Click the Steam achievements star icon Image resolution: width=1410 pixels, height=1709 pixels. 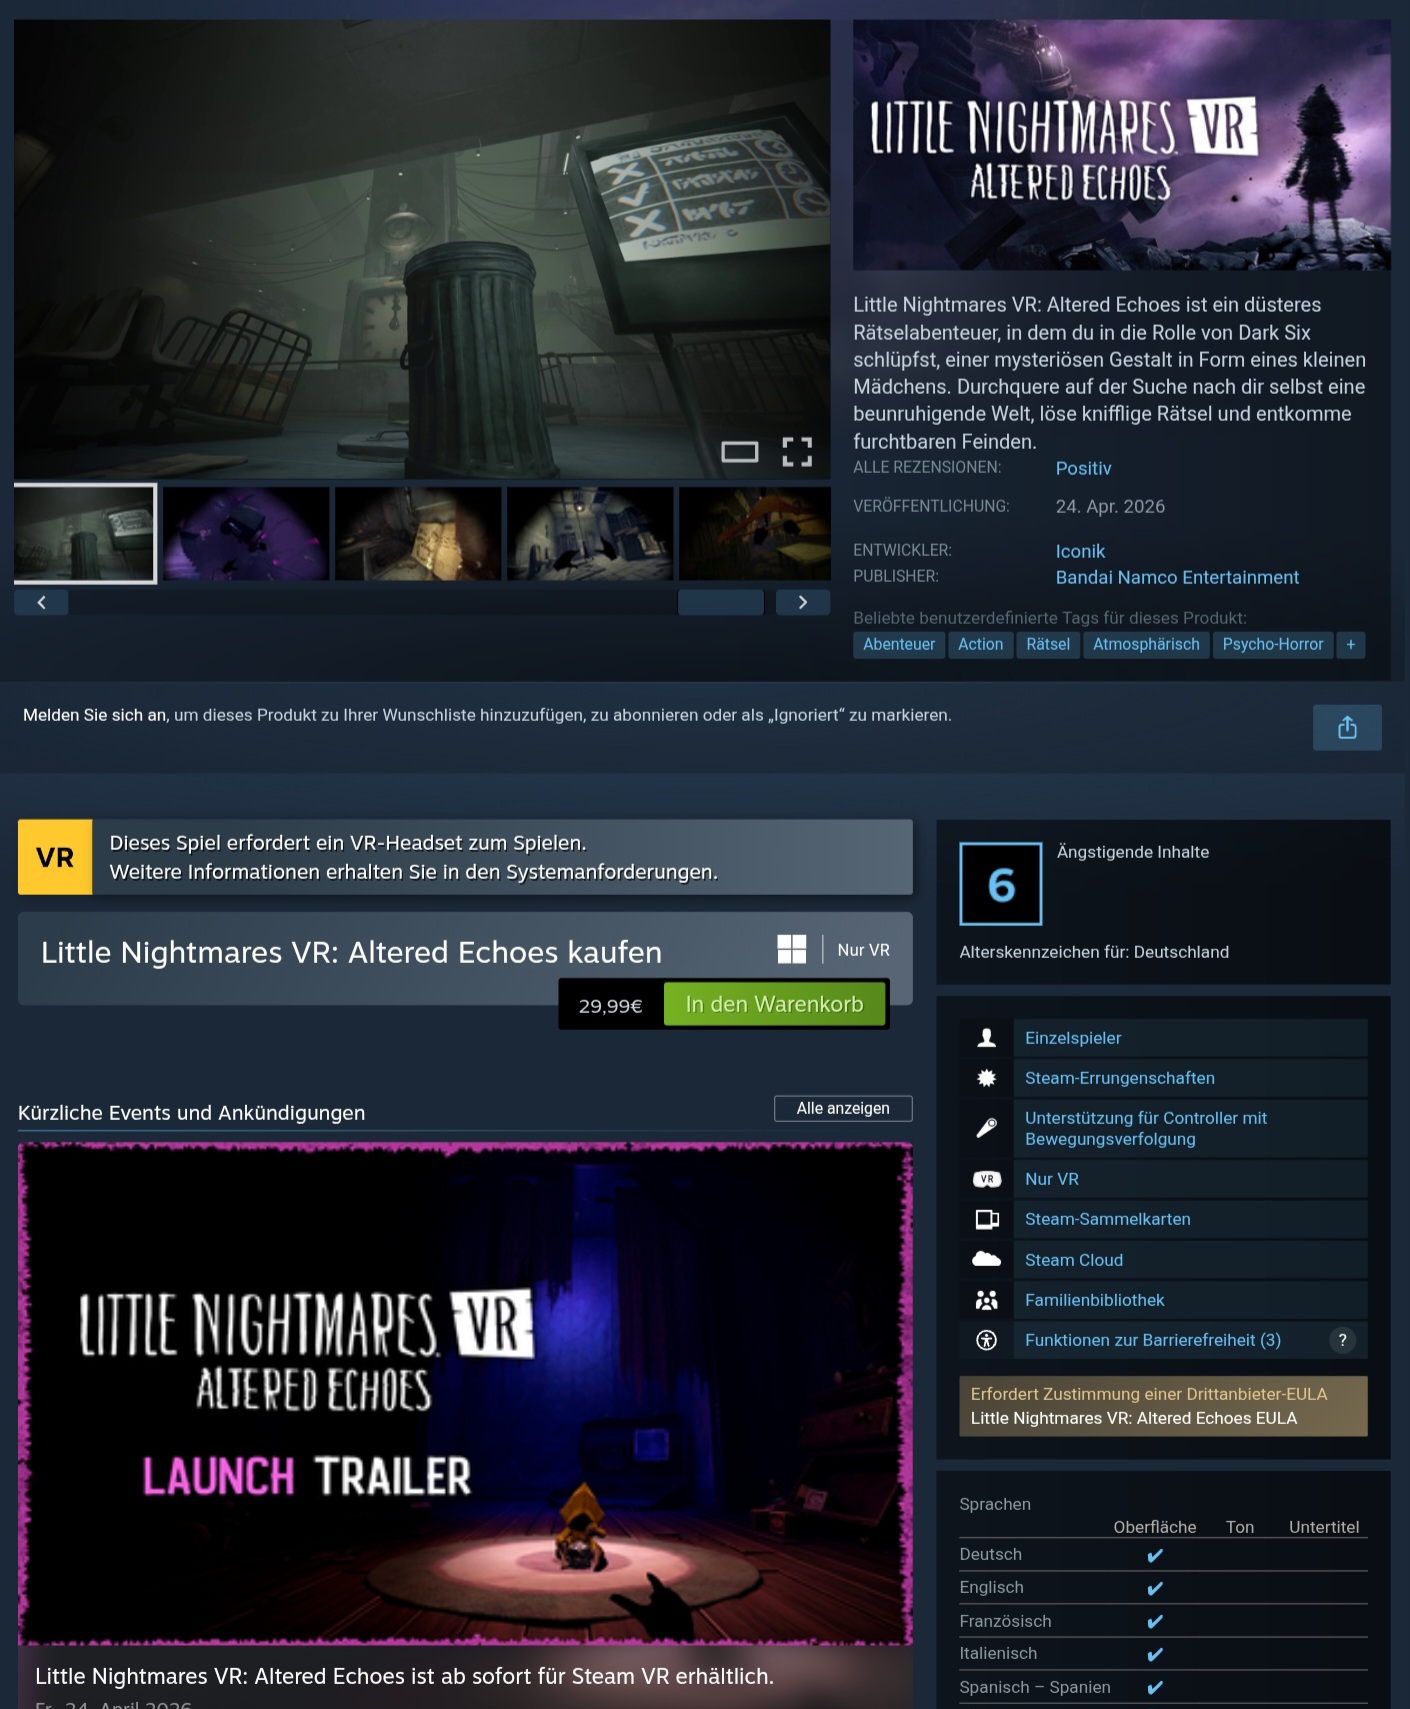pos(986,1078)
